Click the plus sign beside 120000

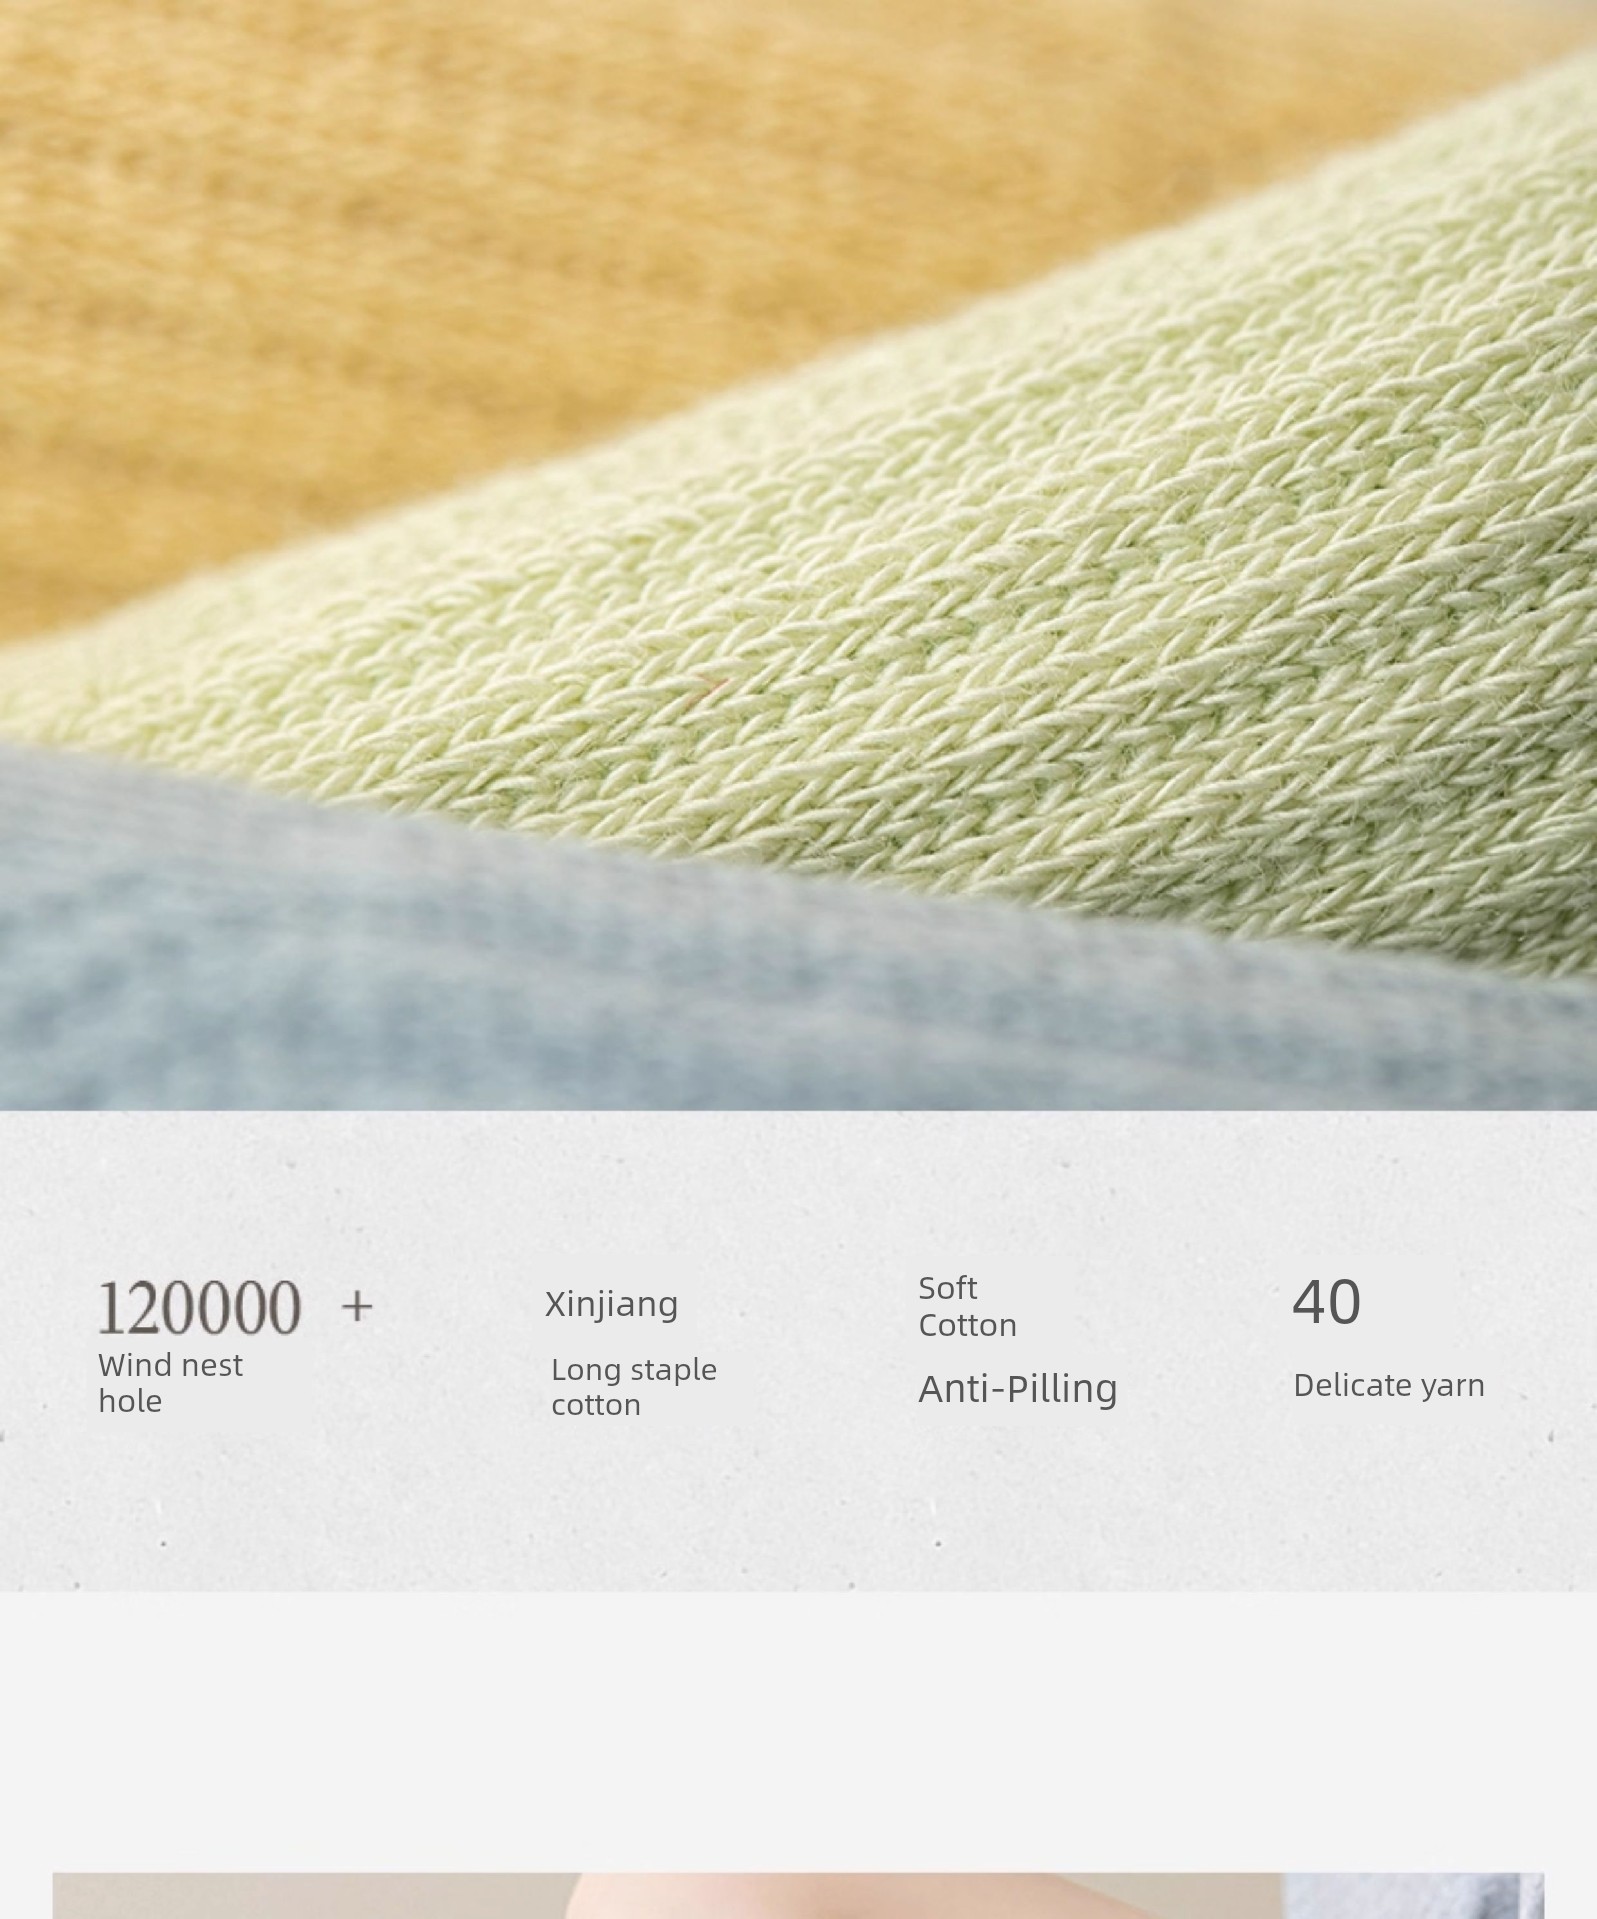(x=357, y=1307)
